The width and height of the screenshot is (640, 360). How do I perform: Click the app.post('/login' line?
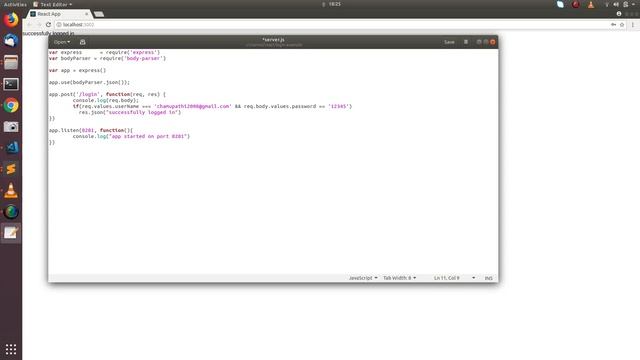point(107,94)
